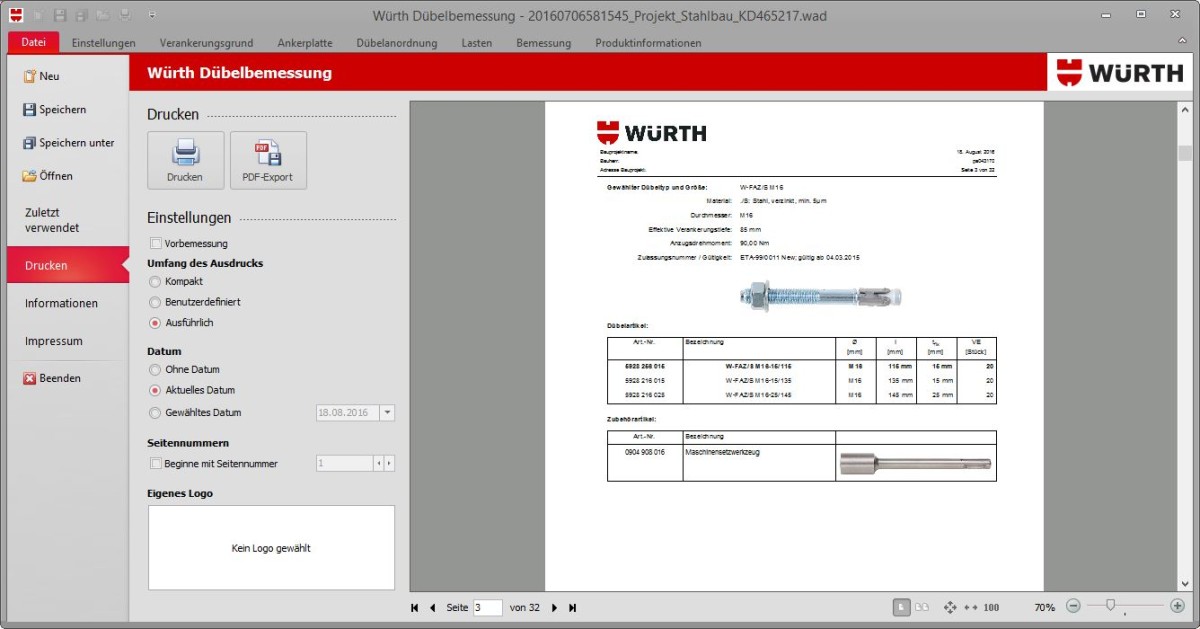Image resolution: width=1200 pixels, height=629 pixels.
Task: Click the PDF-Export button
Action: click(268, 160)
